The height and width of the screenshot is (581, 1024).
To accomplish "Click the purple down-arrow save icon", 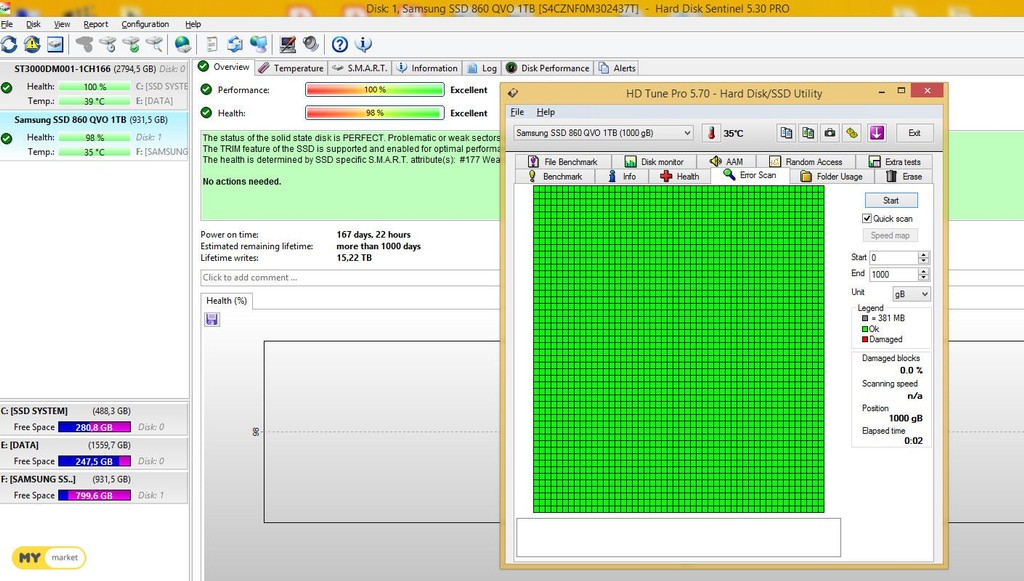I will [x=877, y=133].
